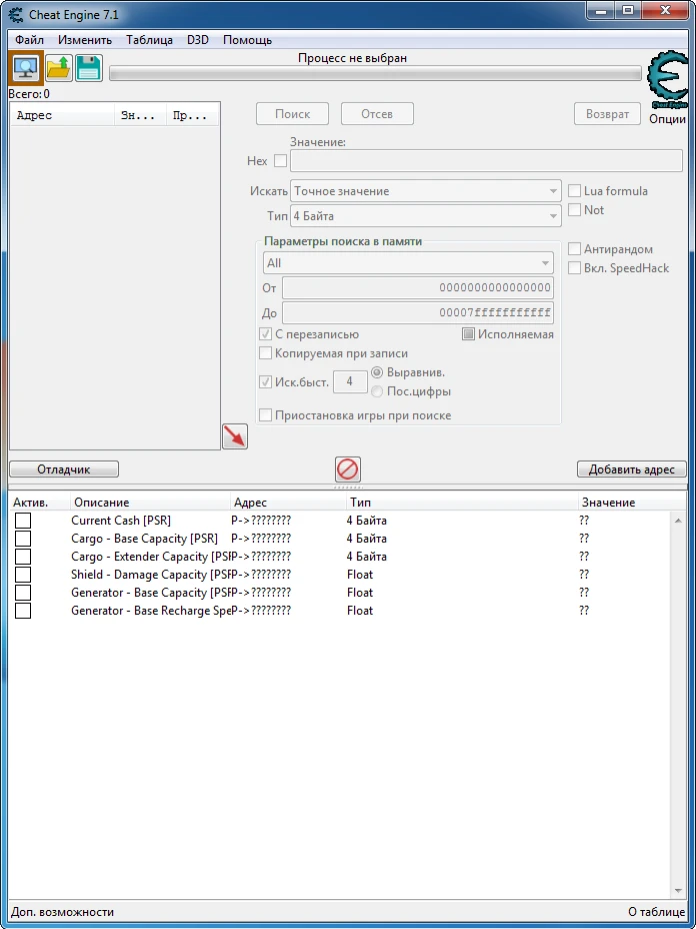Click the address list scroll down arrow
Image resolution: width=696 pixels, height=929 pixels.
tap(678, 891)
